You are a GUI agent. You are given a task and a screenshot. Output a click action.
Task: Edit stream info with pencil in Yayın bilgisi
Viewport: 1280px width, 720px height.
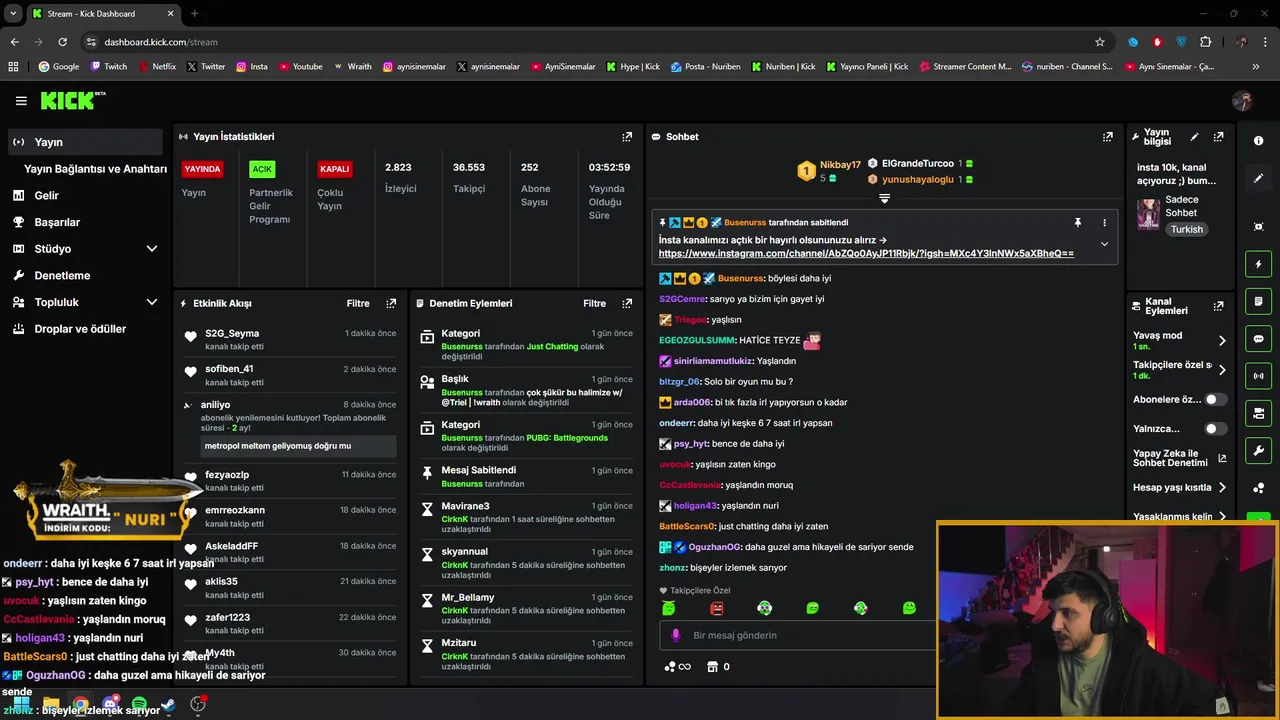pyautogui.click(x=1194, y=137)
